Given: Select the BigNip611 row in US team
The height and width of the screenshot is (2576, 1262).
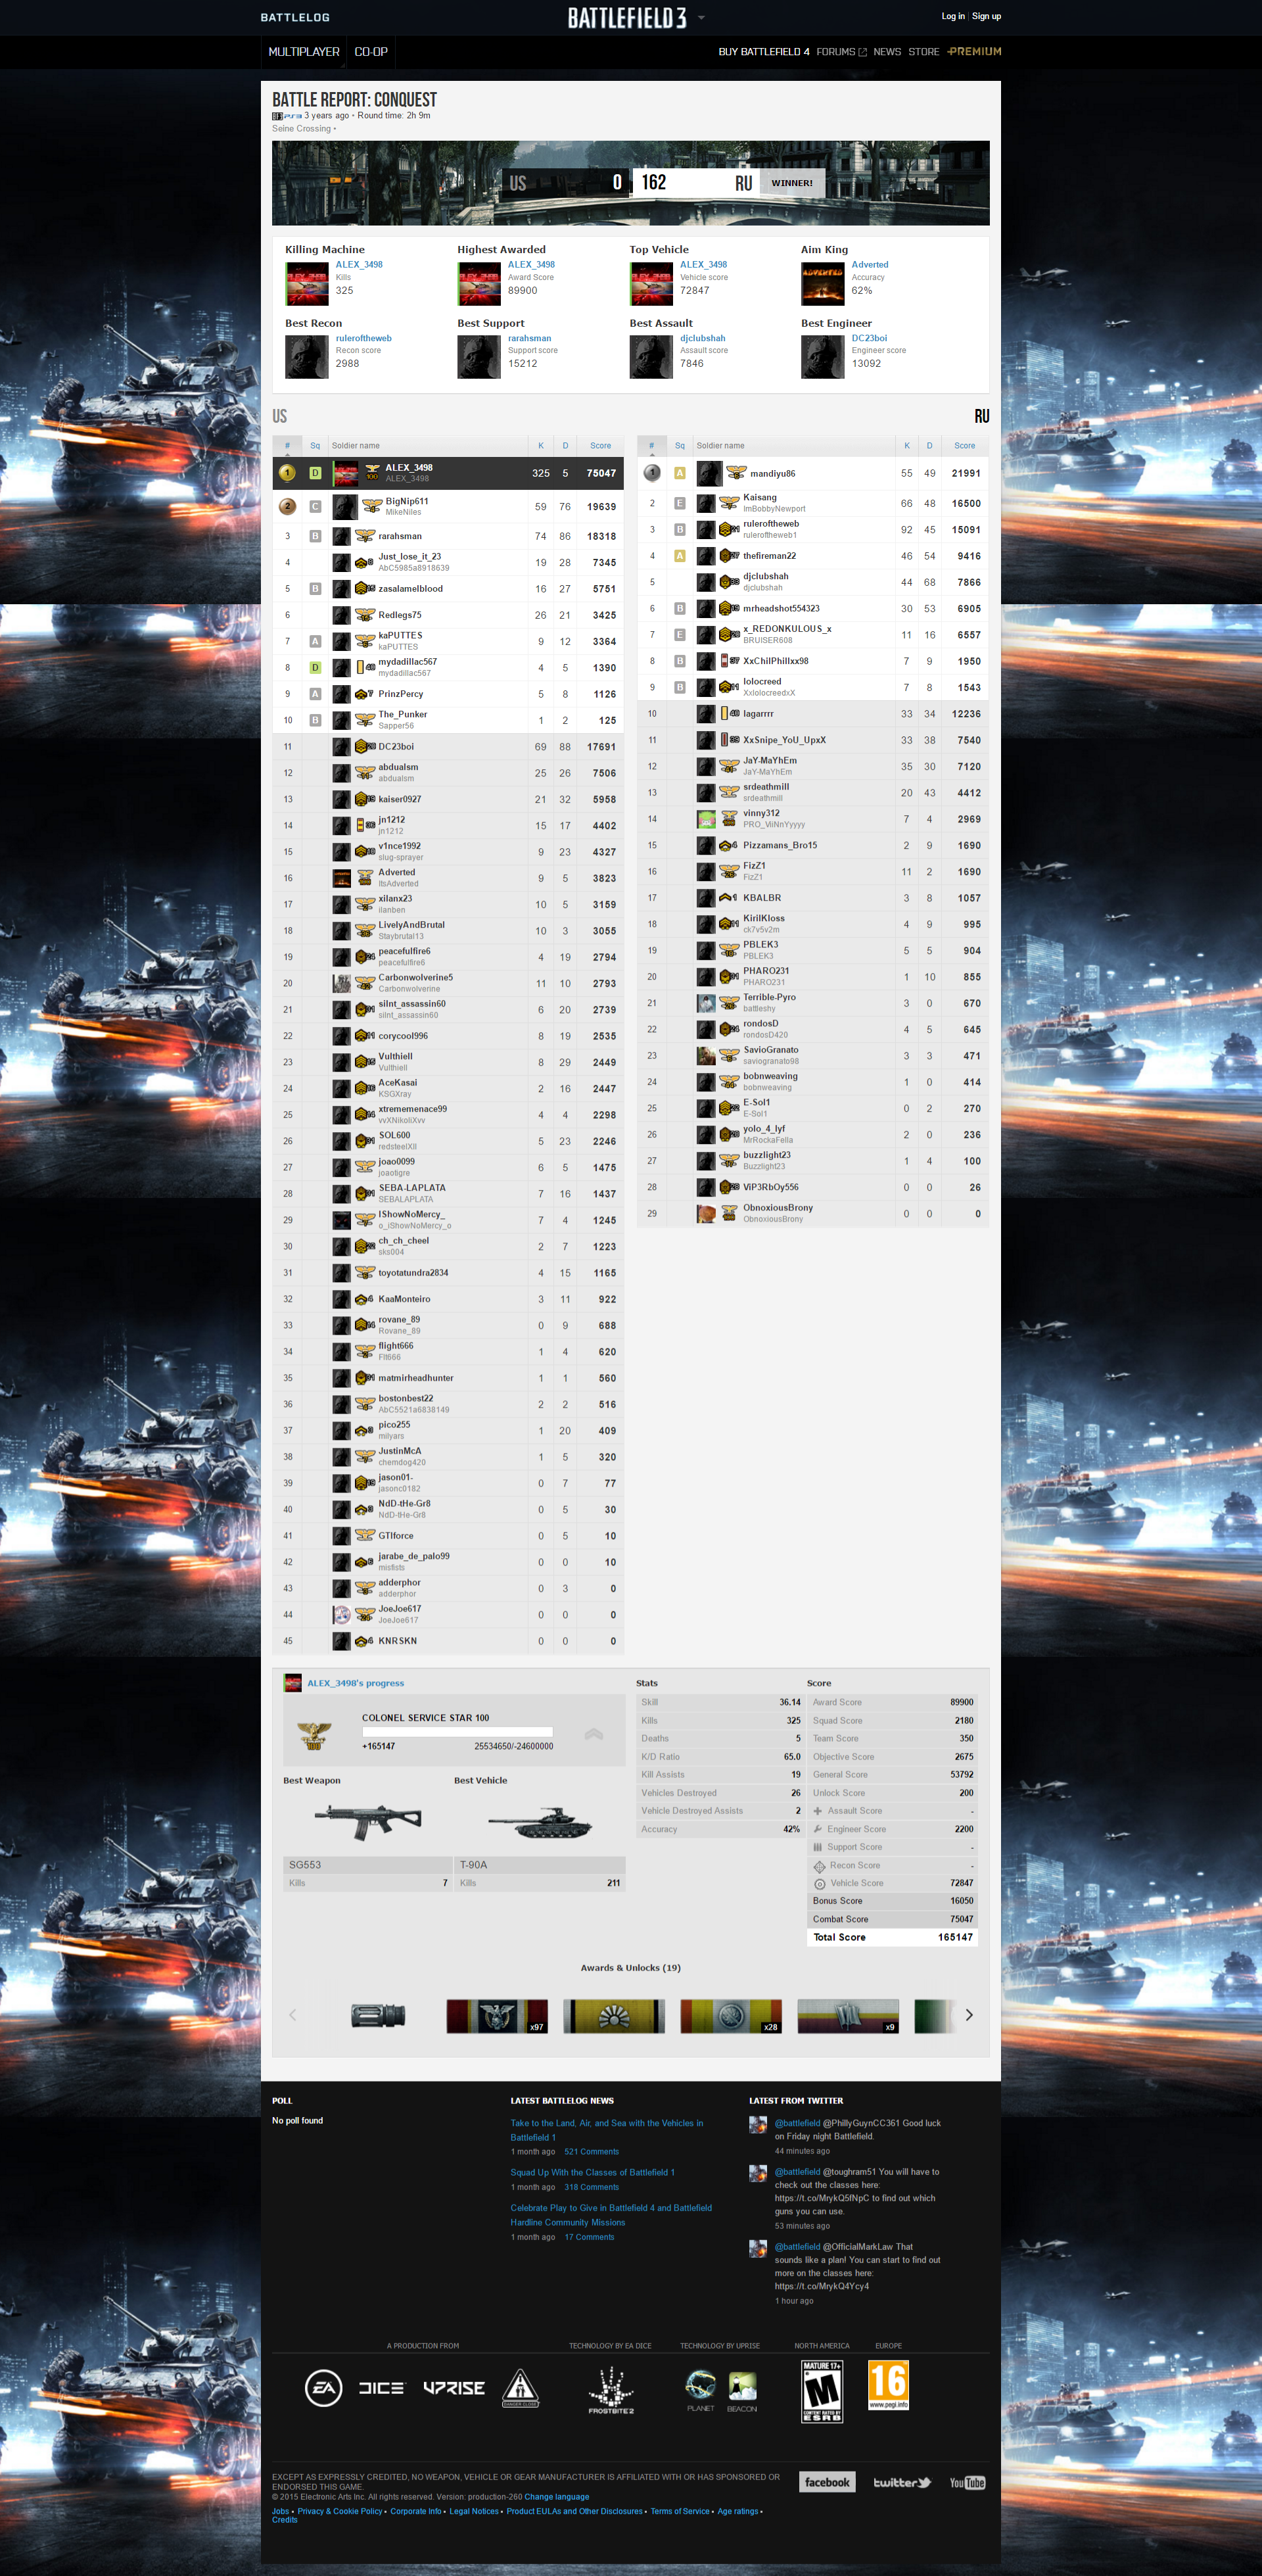Looking at the screenshot, I should (448, 506).
